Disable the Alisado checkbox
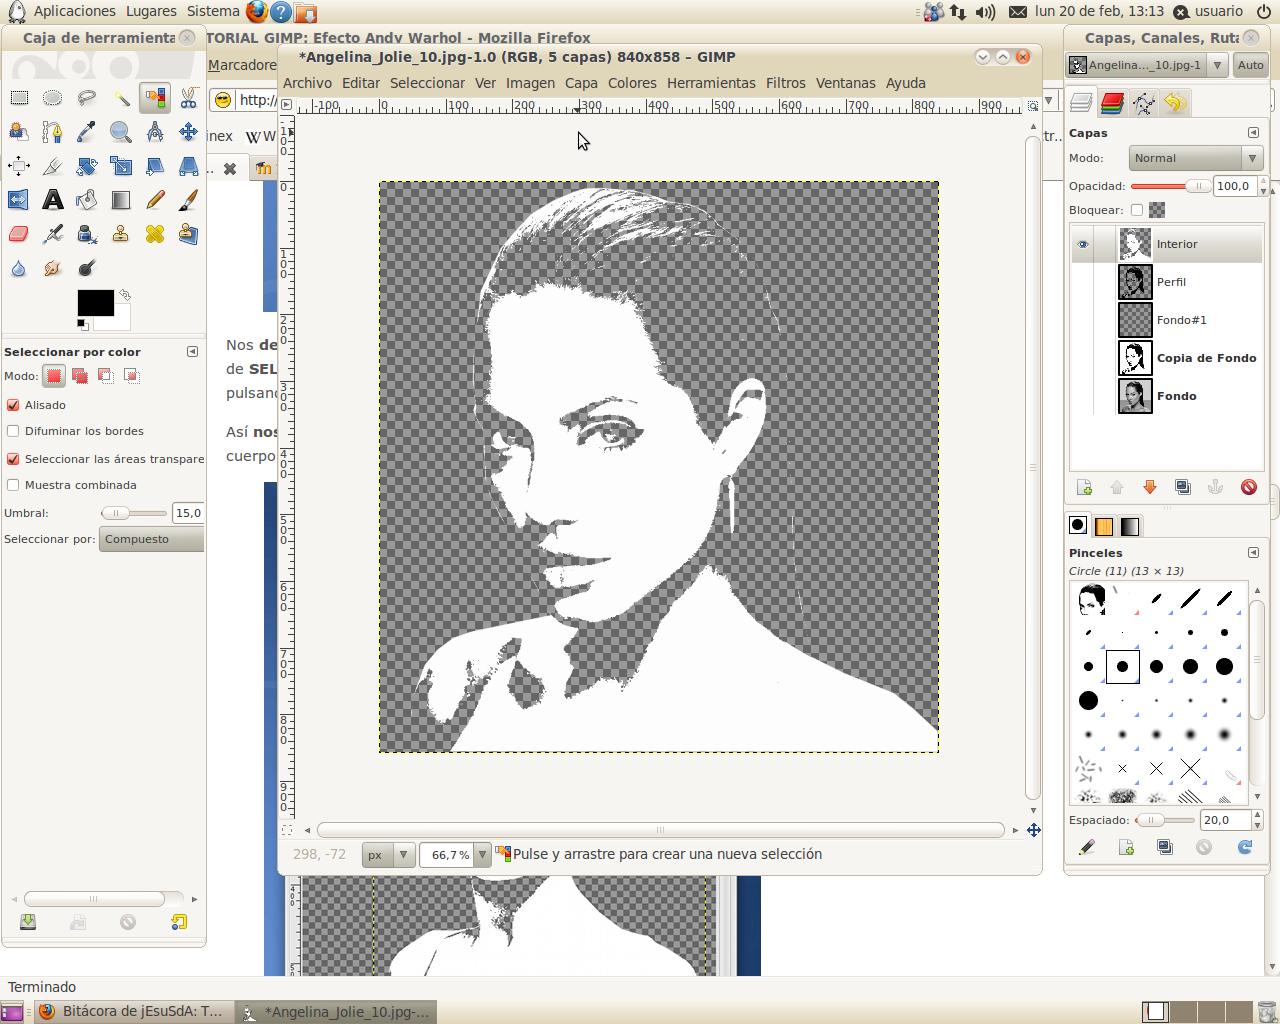 pos(13,405)
